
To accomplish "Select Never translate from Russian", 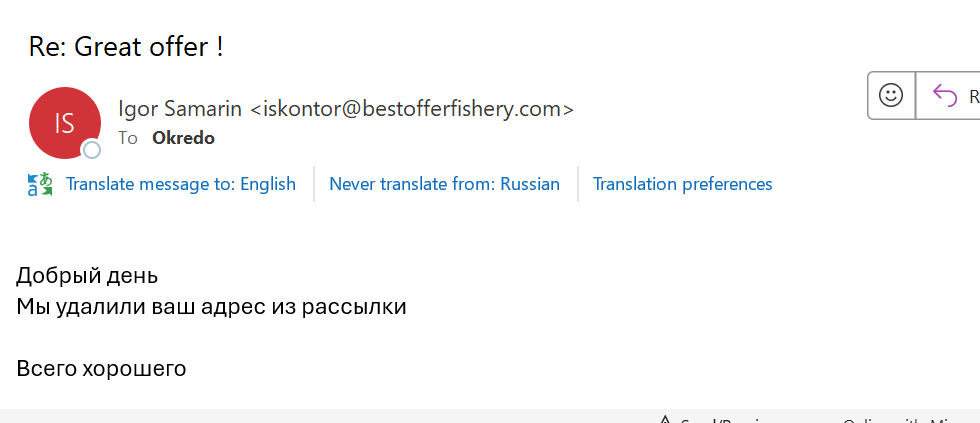I will pyautogui.click(x=444, y=184).
